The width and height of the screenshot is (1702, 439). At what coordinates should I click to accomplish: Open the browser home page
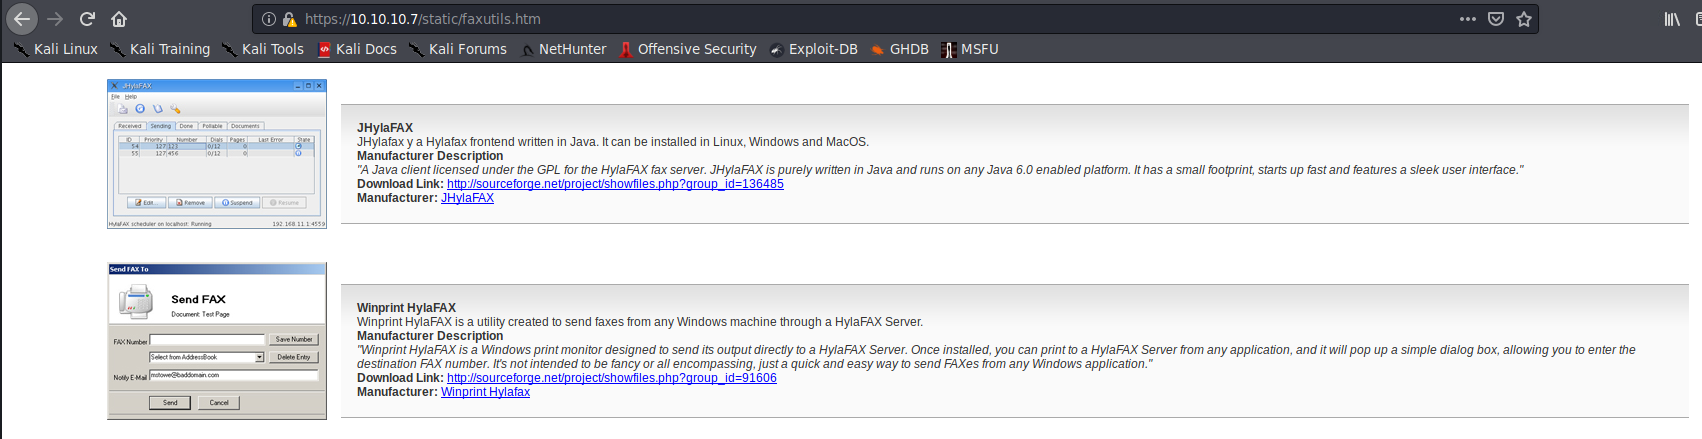coord(119,19)
